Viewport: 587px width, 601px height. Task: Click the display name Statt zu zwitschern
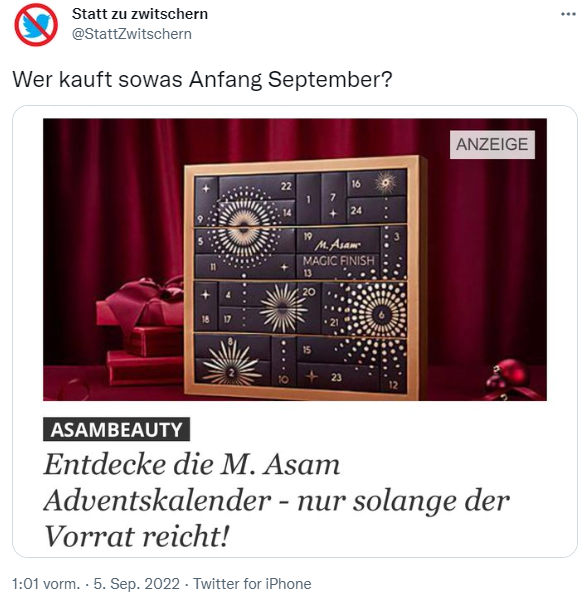pyautogui.click(x=140, y=14)
